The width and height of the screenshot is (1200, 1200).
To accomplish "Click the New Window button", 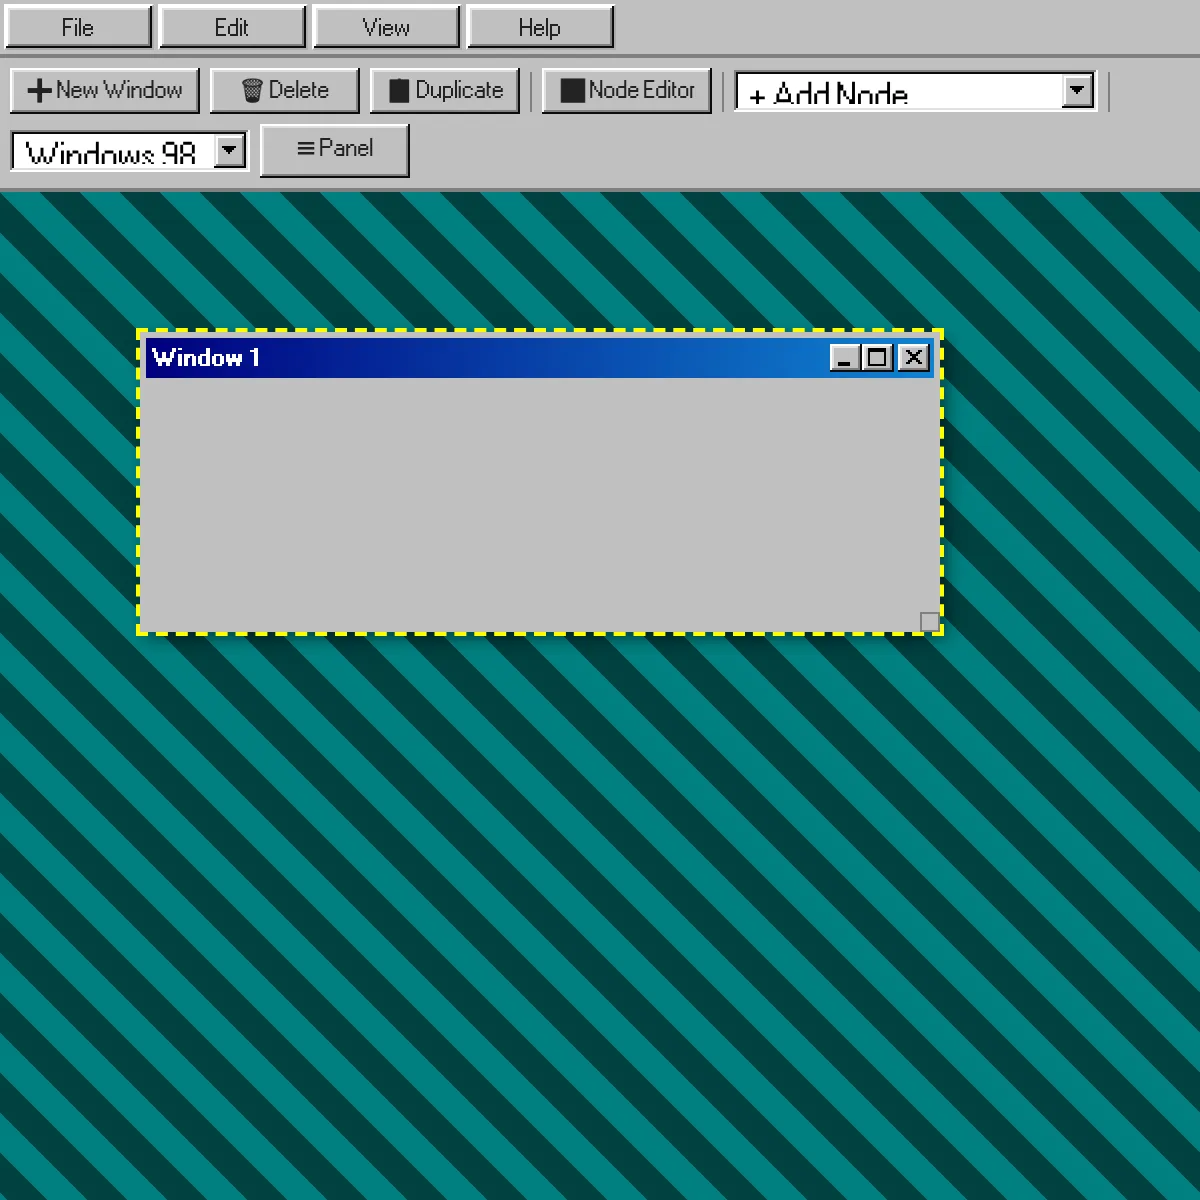I will 105,90.
